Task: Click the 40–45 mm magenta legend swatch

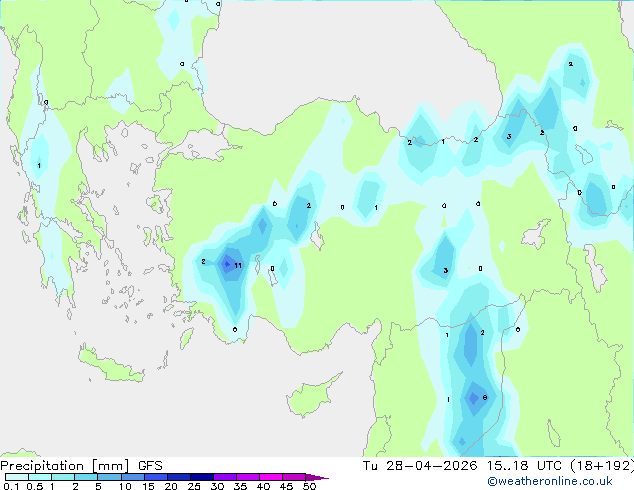Action: coord(271,477)
